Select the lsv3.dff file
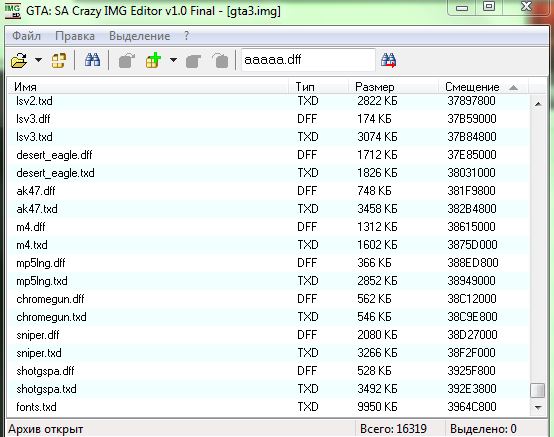554x437 pixels. coord(268,119)
